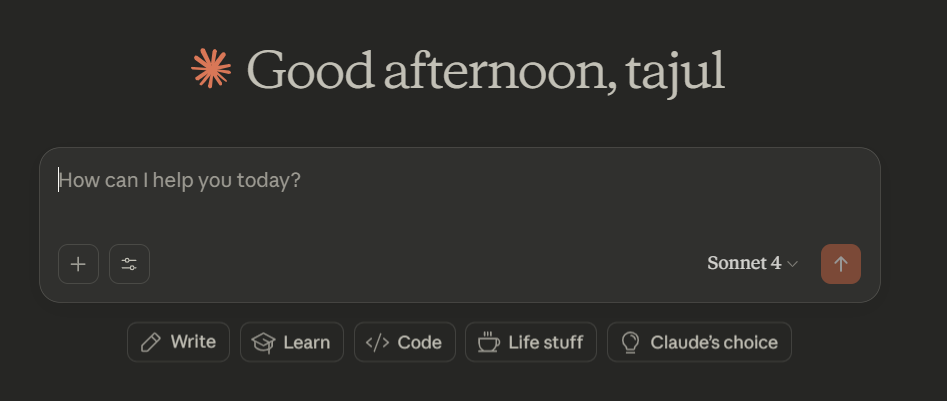The image size is (947, 401).
Task: Expand the chevron beside Sonnet 4
Action: pos(793,264)
